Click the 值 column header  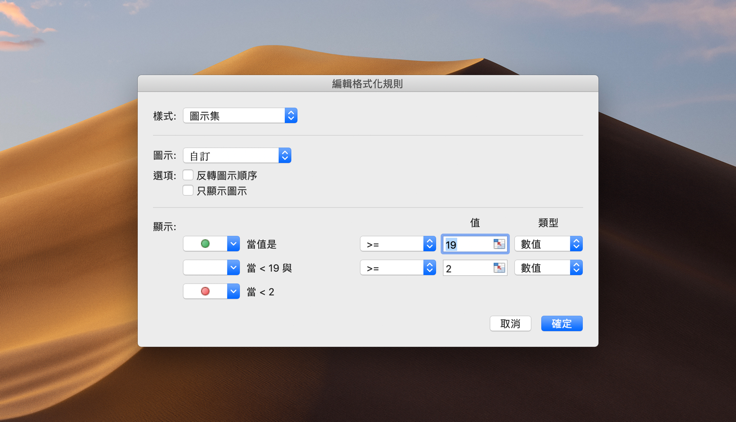tap(475, 223)
